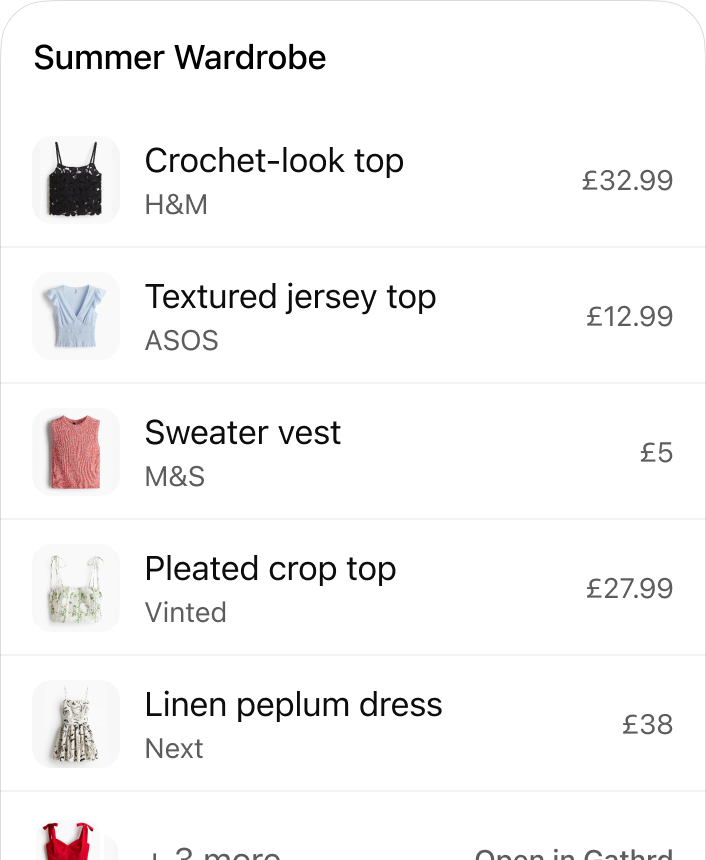Click the £32.99 price
The width and height of the screenshot is (706, 860).
[628, 181]
